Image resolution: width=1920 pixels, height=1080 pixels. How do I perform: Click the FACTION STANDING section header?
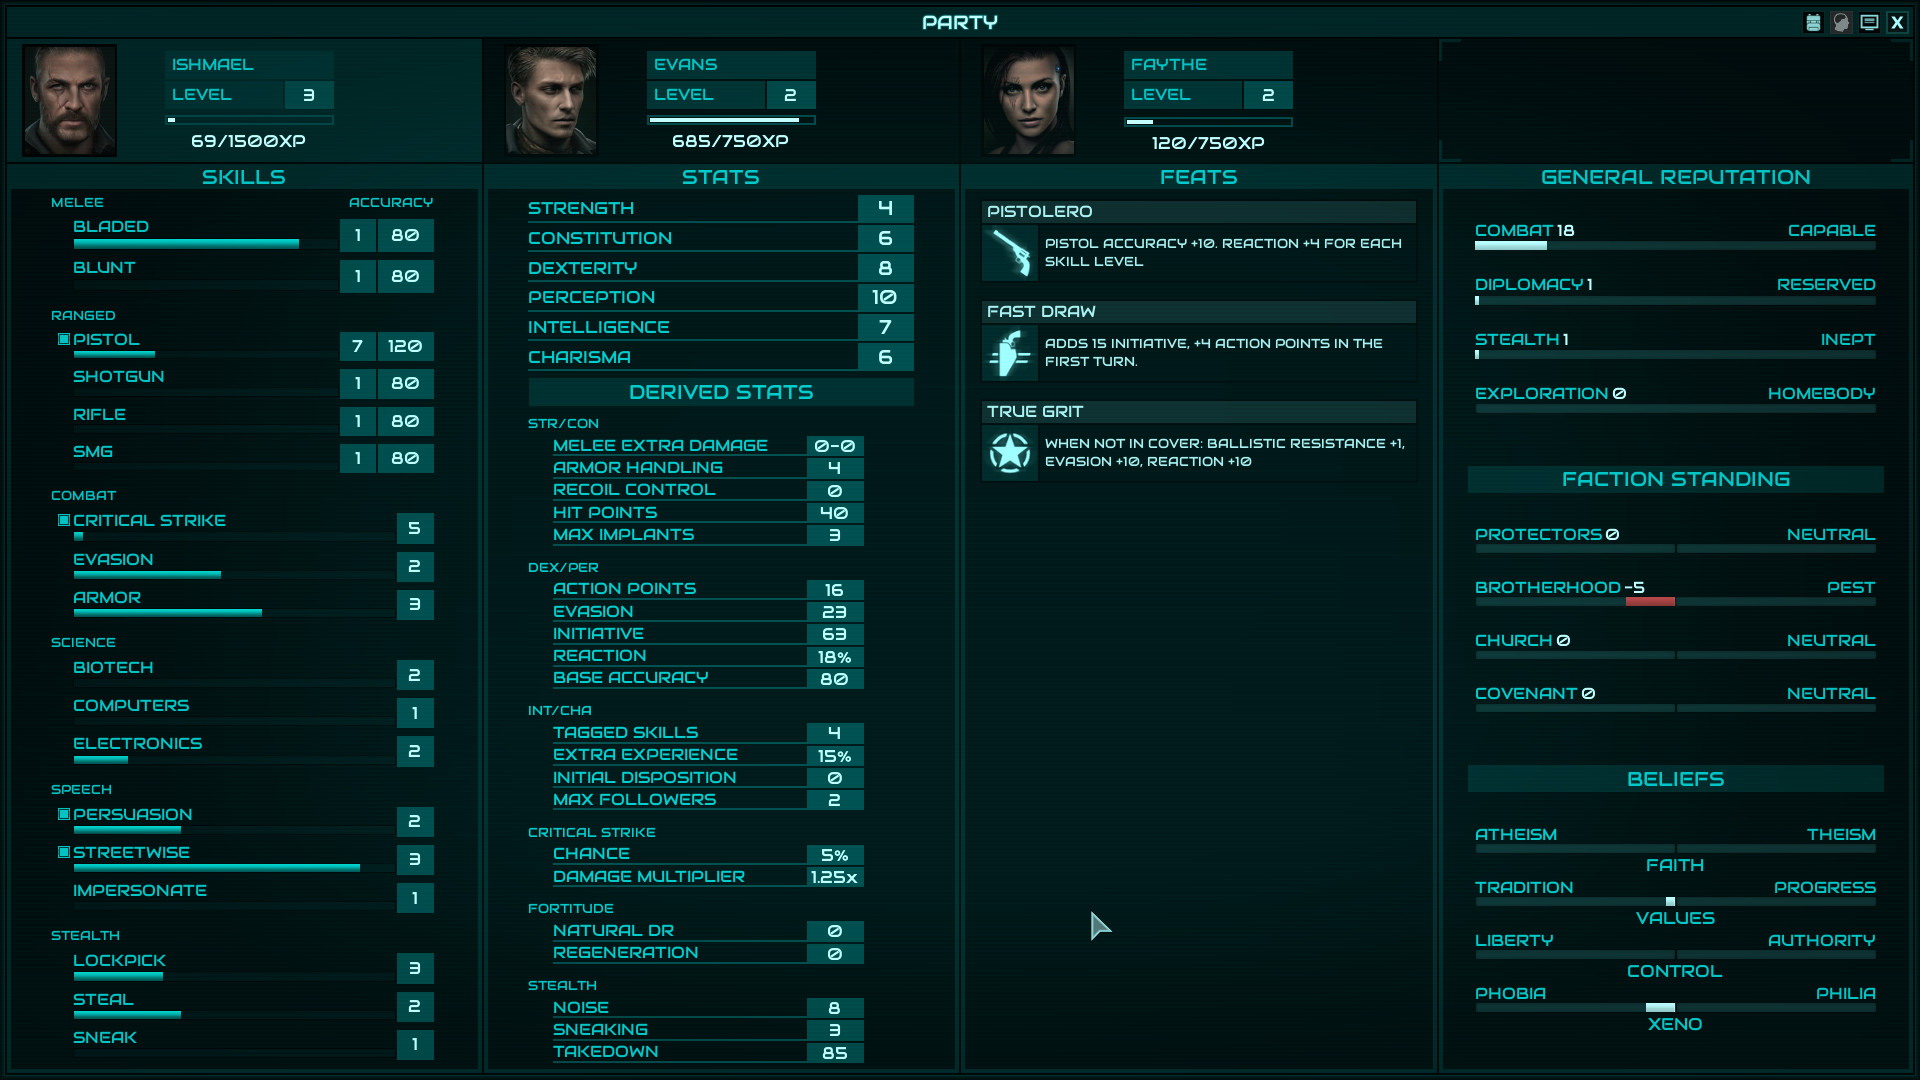coord(1675,479)
